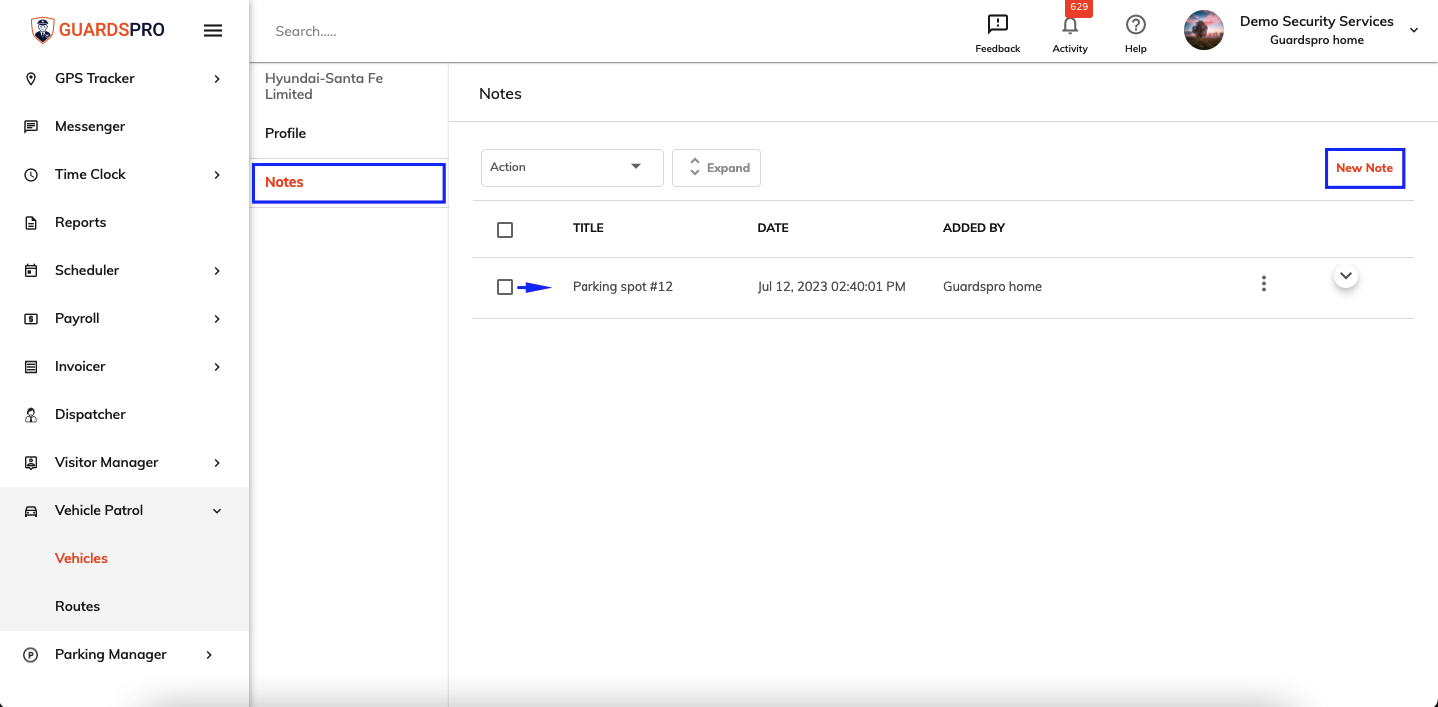Click the Demo Security Services account name
The width and height of the screenshot is (1438, 707).
[1317, 21]
